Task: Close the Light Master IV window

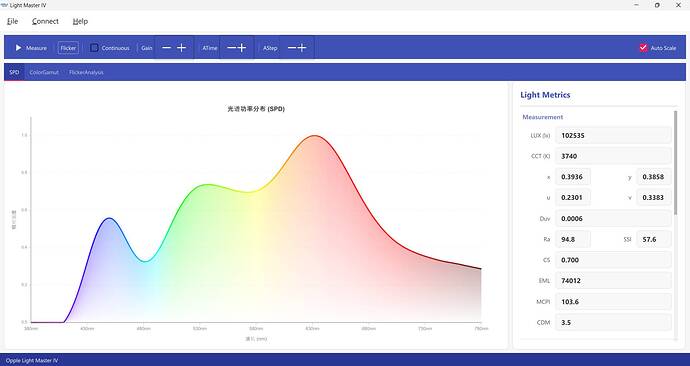Action: pos(678,5)
